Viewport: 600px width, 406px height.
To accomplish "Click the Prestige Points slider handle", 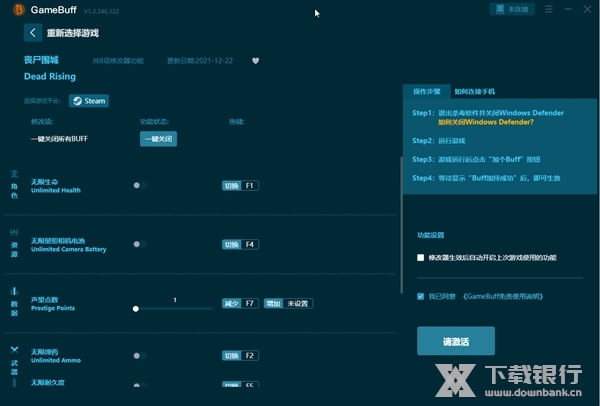I will (x=136, y=309).
